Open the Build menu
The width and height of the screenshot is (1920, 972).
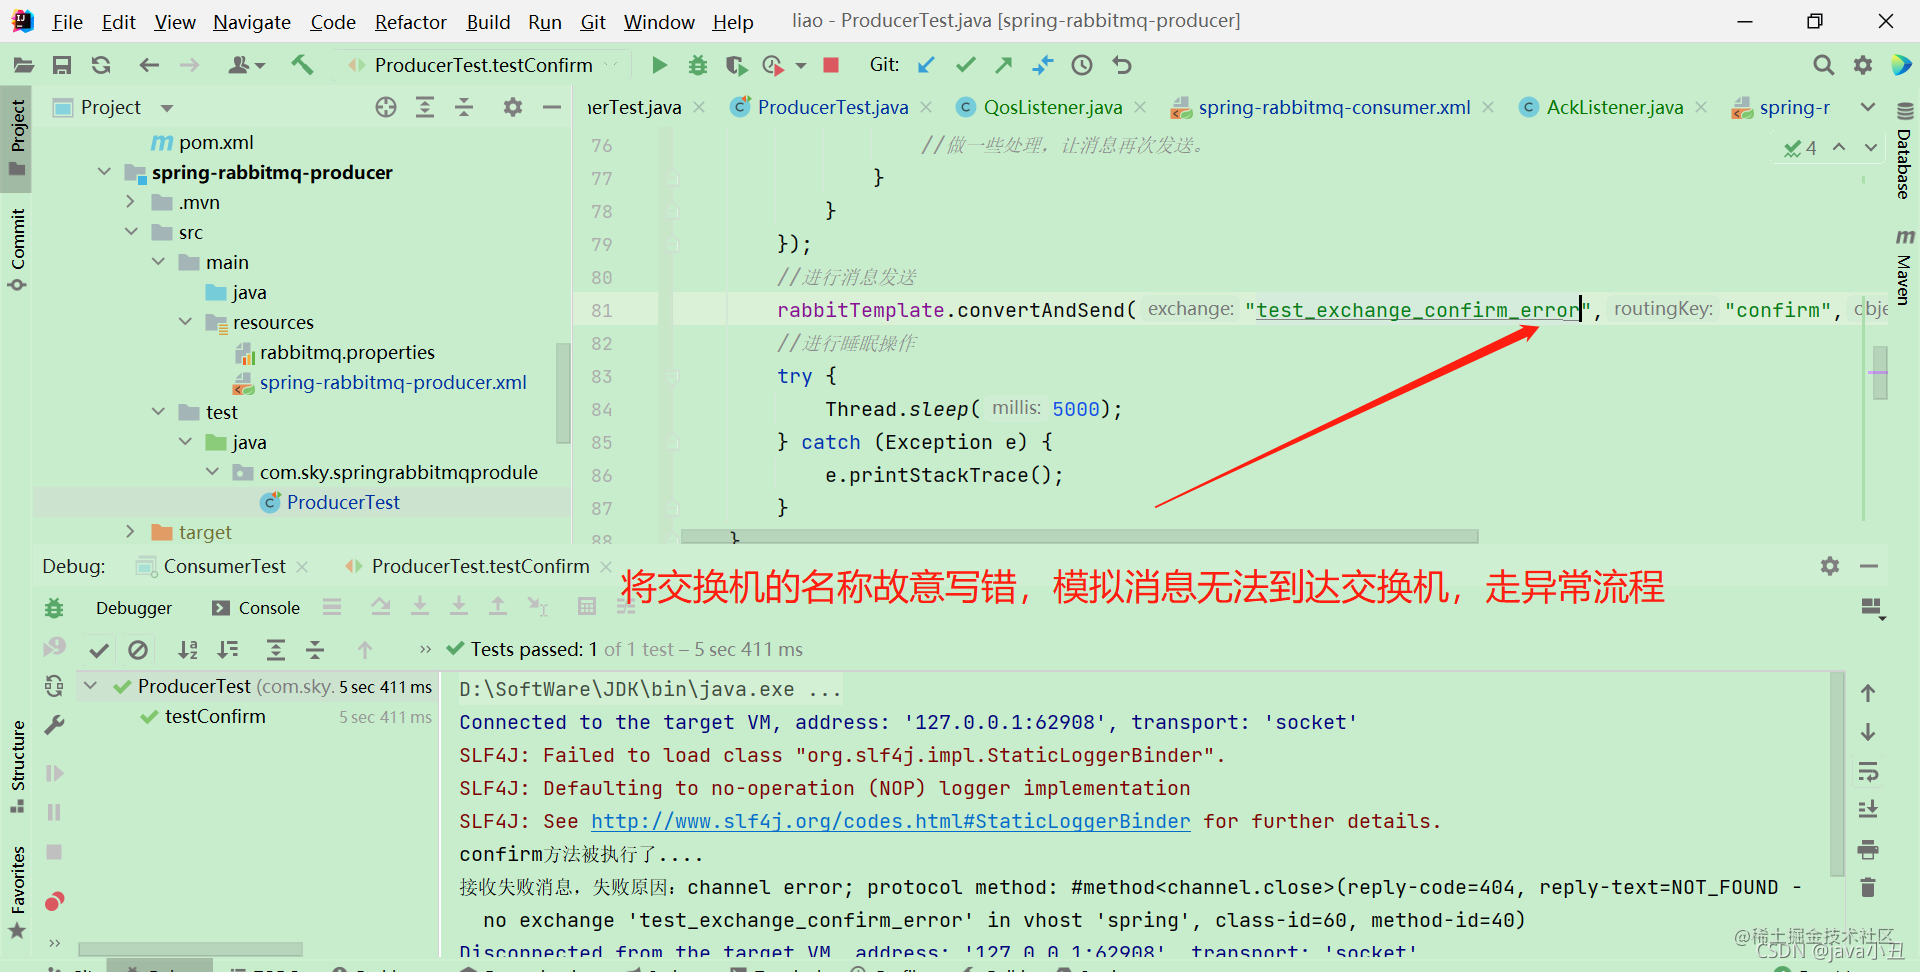pyautogui.click(x=488, y=22)
